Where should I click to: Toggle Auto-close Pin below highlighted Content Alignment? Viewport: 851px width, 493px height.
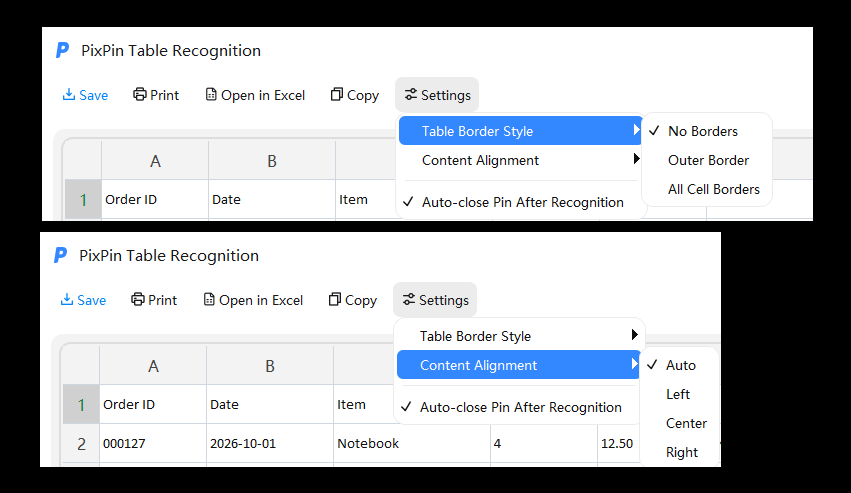coord(519,407)
